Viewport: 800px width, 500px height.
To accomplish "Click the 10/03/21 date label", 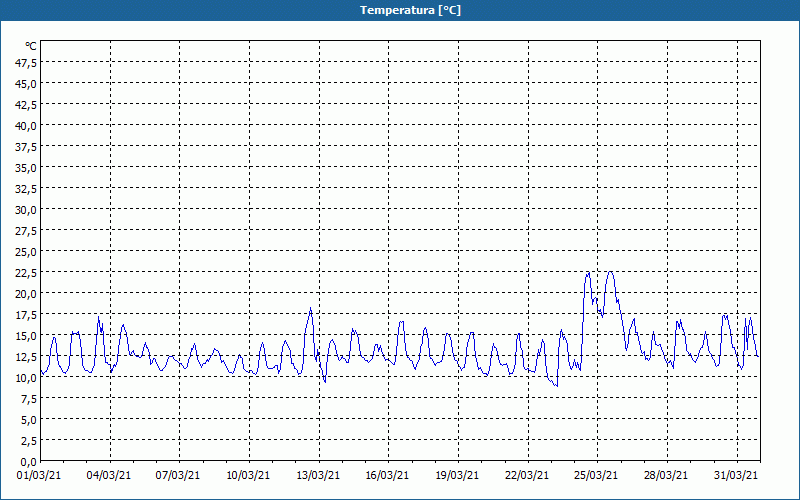I will 248,475.
